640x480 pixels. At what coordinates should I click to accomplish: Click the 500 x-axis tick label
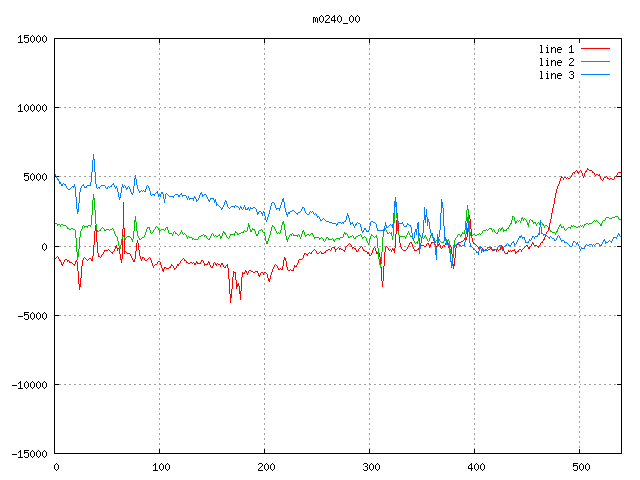580,466
